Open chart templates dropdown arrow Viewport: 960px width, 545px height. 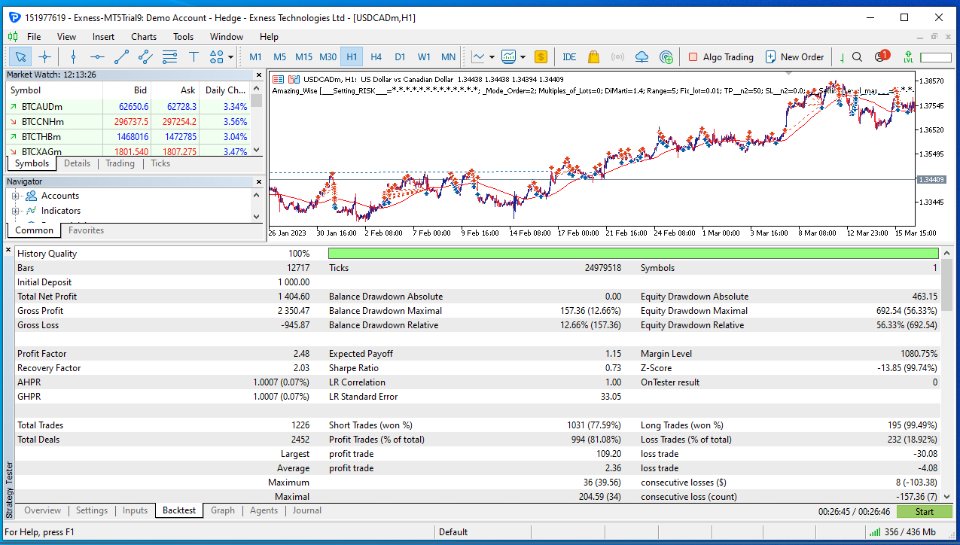click(x=523, y=57)
